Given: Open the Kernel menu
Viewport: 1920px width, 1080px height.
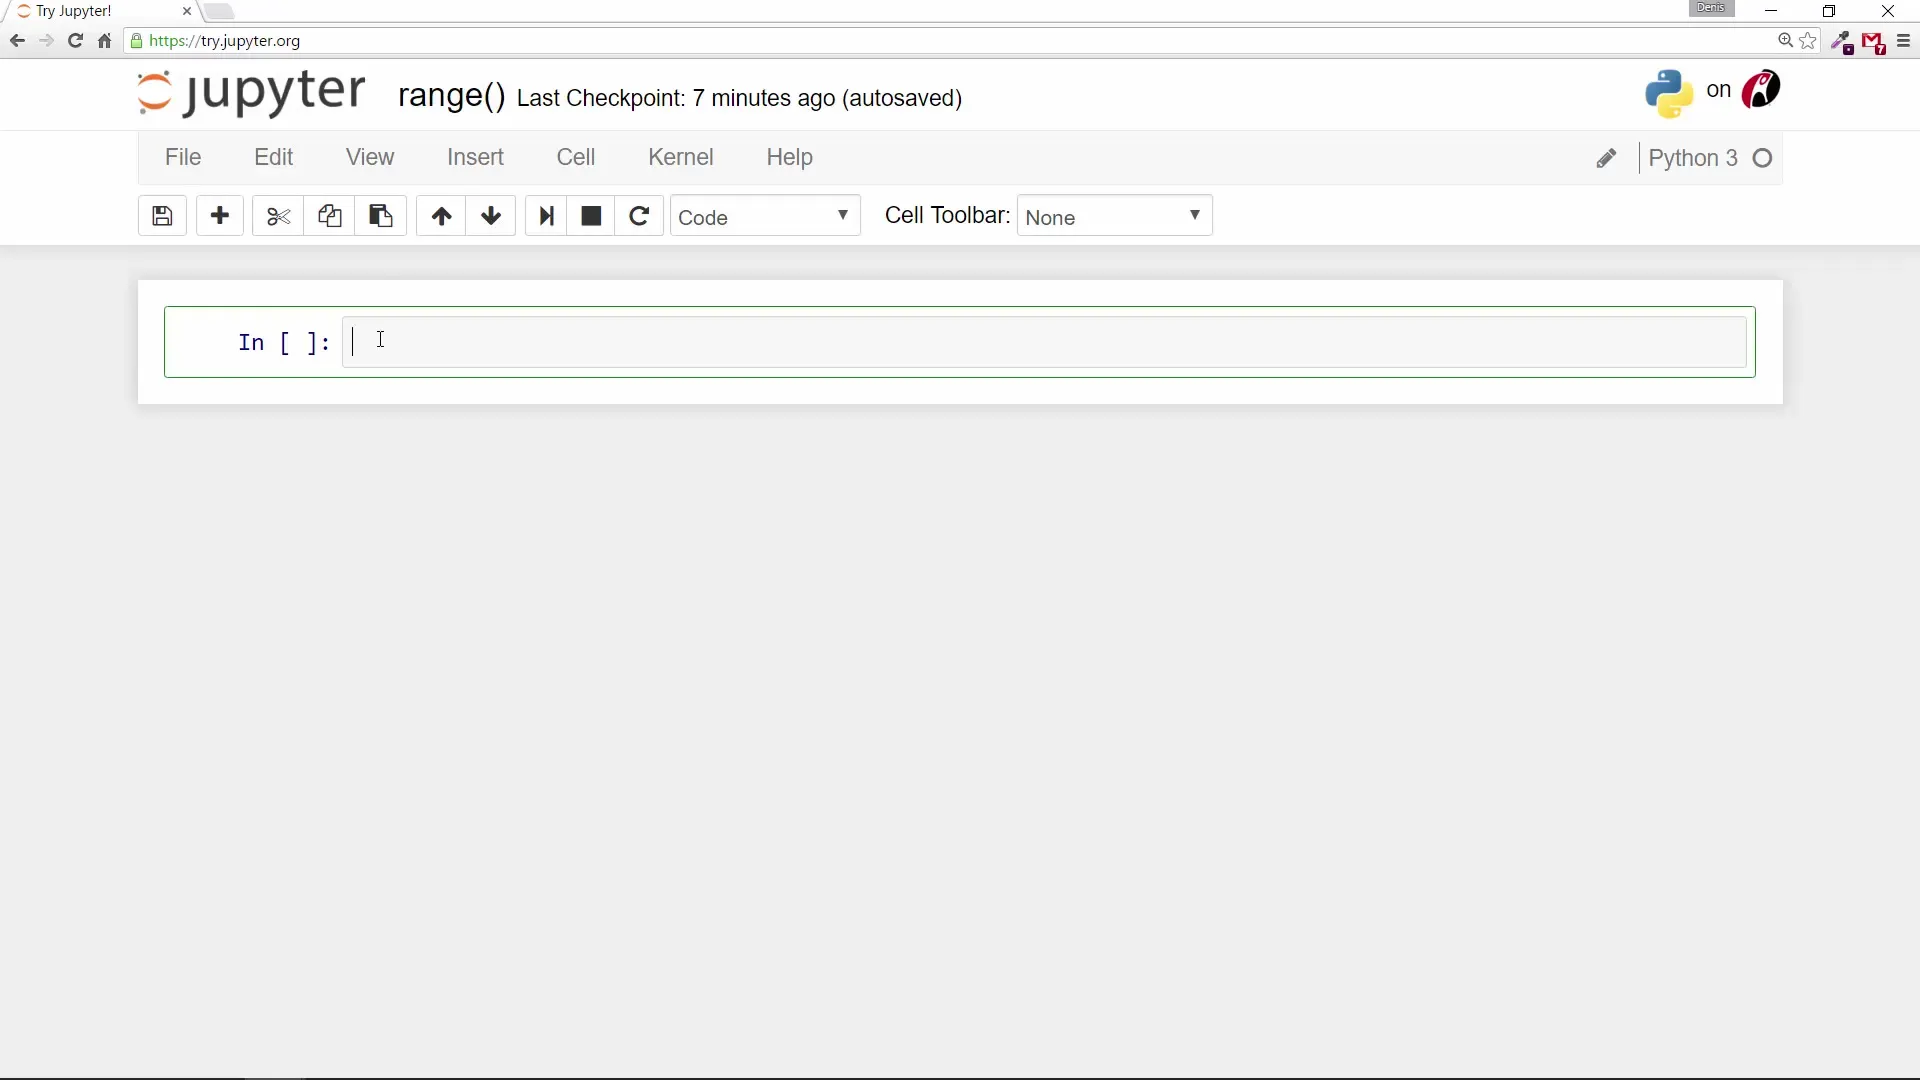Looking at the screenshot, I should pyautogui.click(x=680, y=157).
